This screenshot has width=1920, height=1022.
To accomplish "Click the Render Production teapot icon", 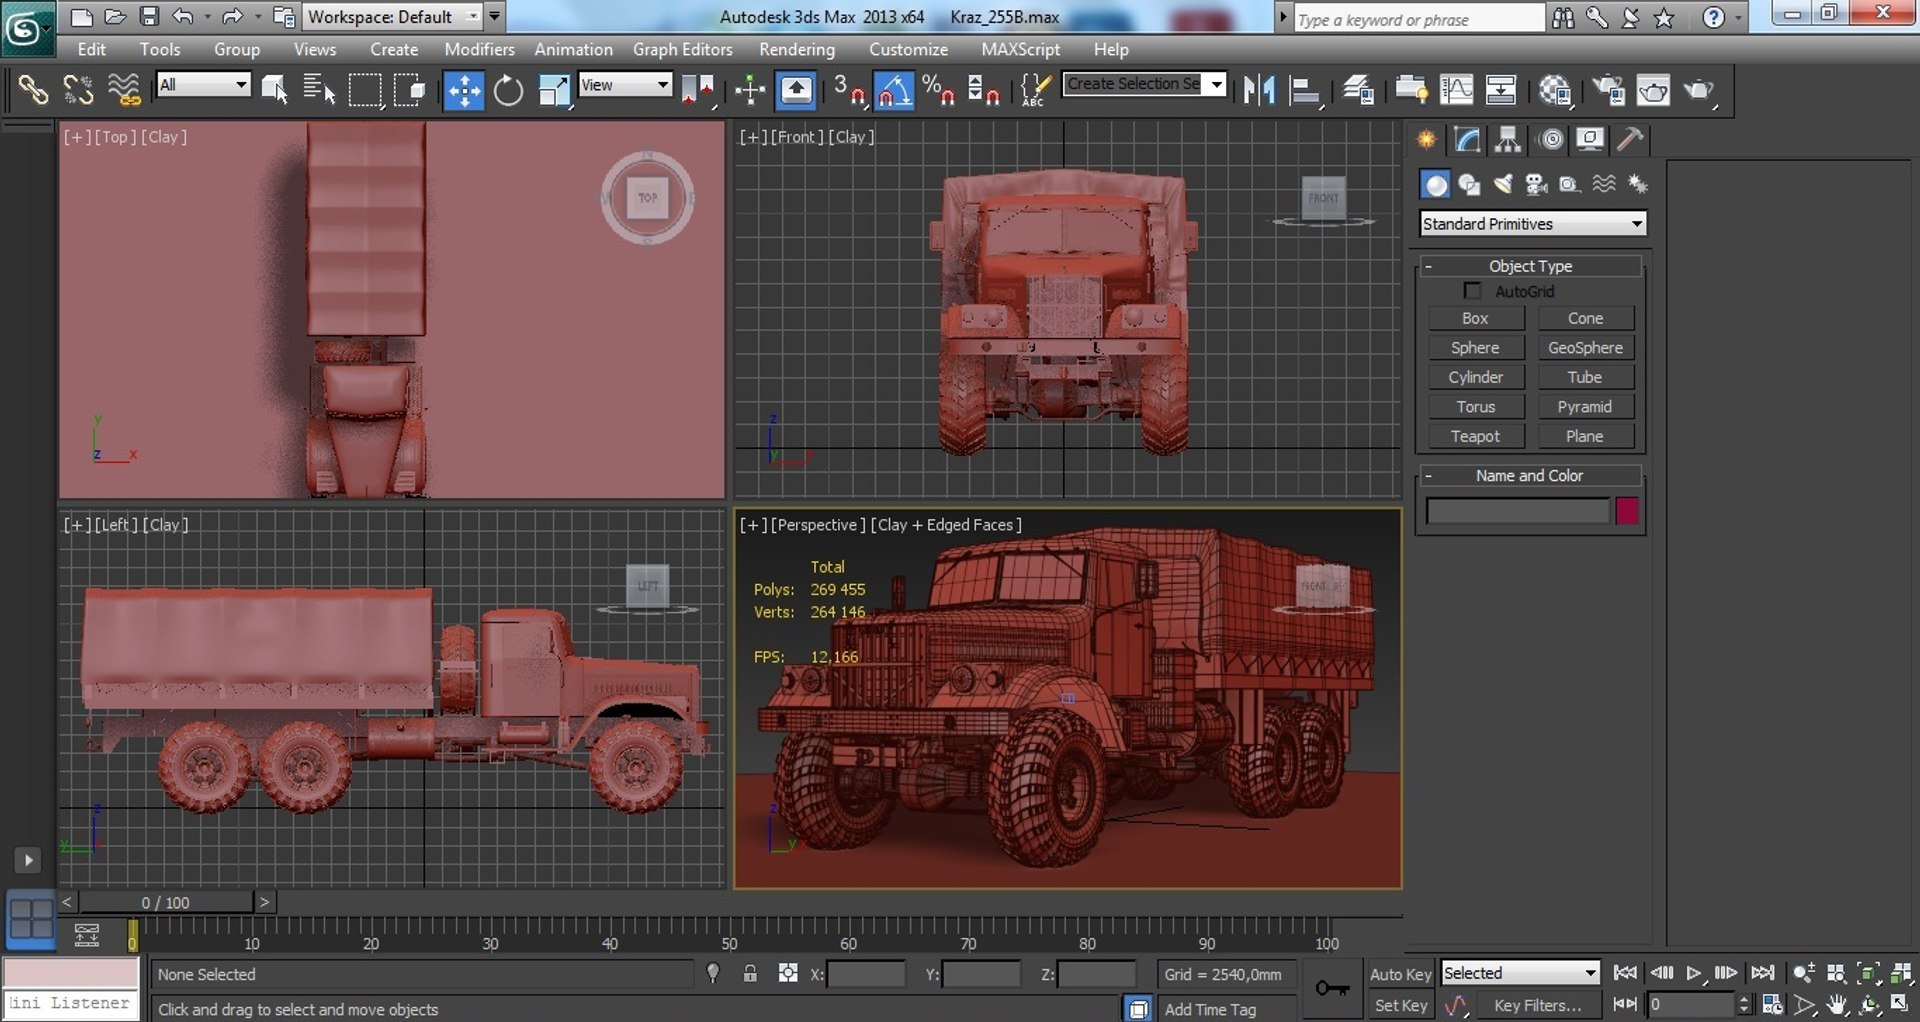I will [x=1699, y=91].
